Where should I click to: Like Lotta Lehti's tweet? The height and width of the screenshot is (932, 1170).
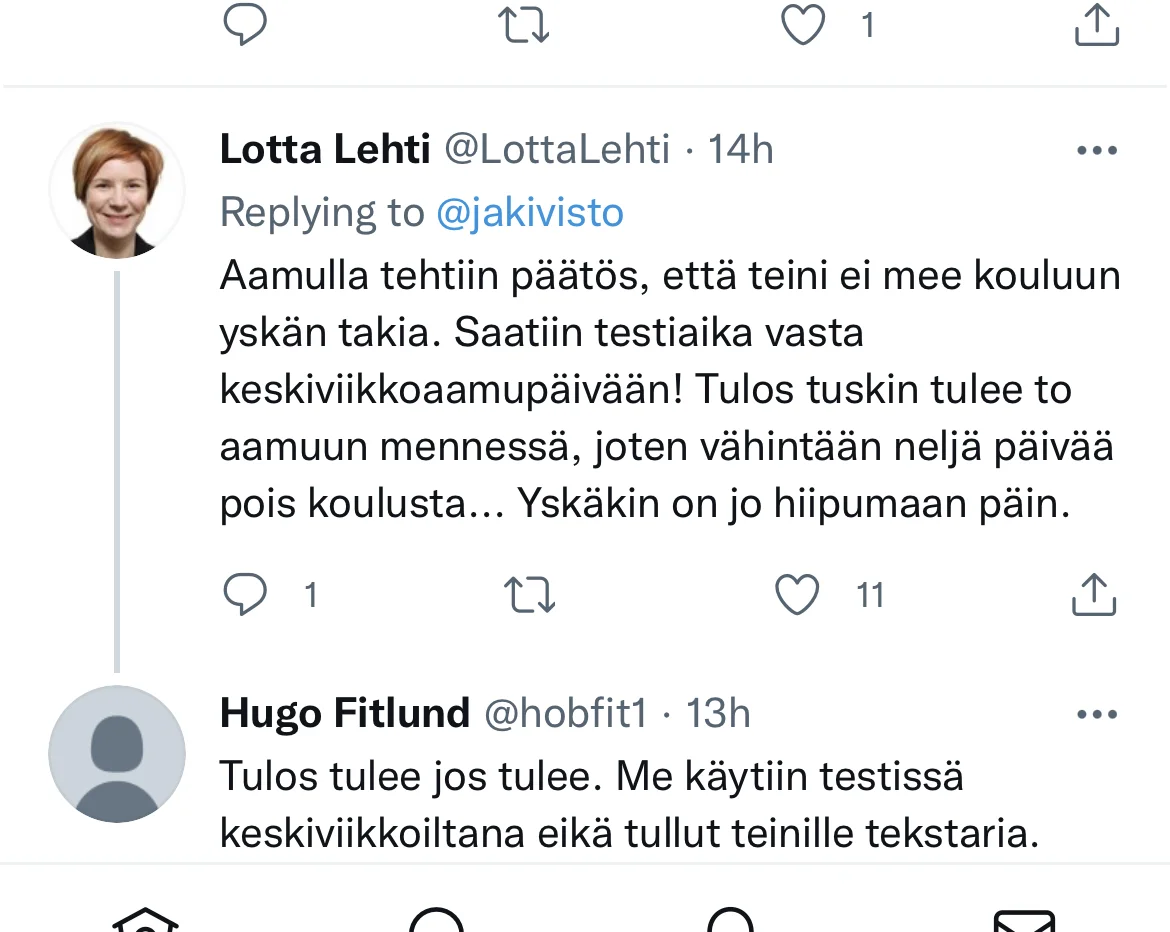[798, 596]
